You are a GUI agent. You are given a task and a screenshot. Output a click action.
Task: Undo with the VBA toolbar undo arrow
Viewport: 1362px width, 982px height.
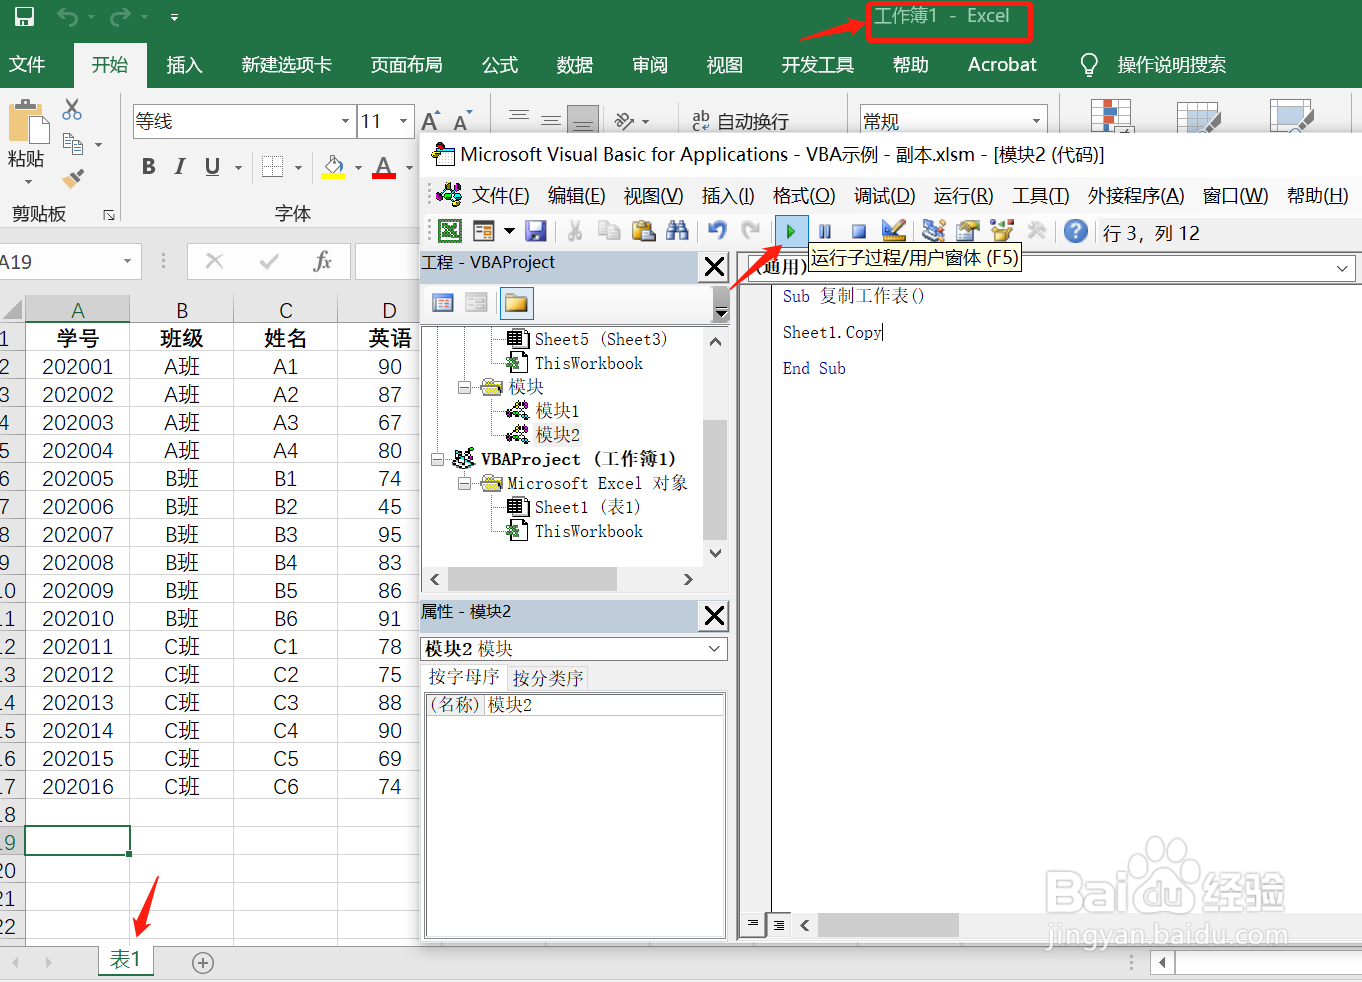[717, 232]
